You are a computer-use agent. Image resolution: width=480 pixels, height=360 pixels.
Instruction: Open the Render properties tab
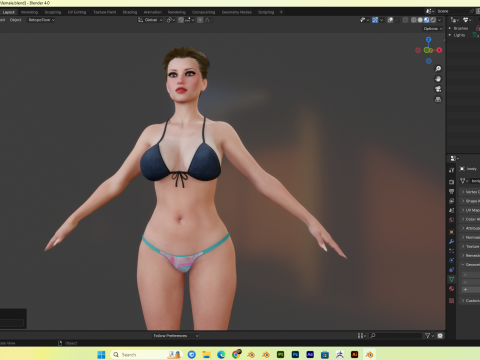coord(452,182)
